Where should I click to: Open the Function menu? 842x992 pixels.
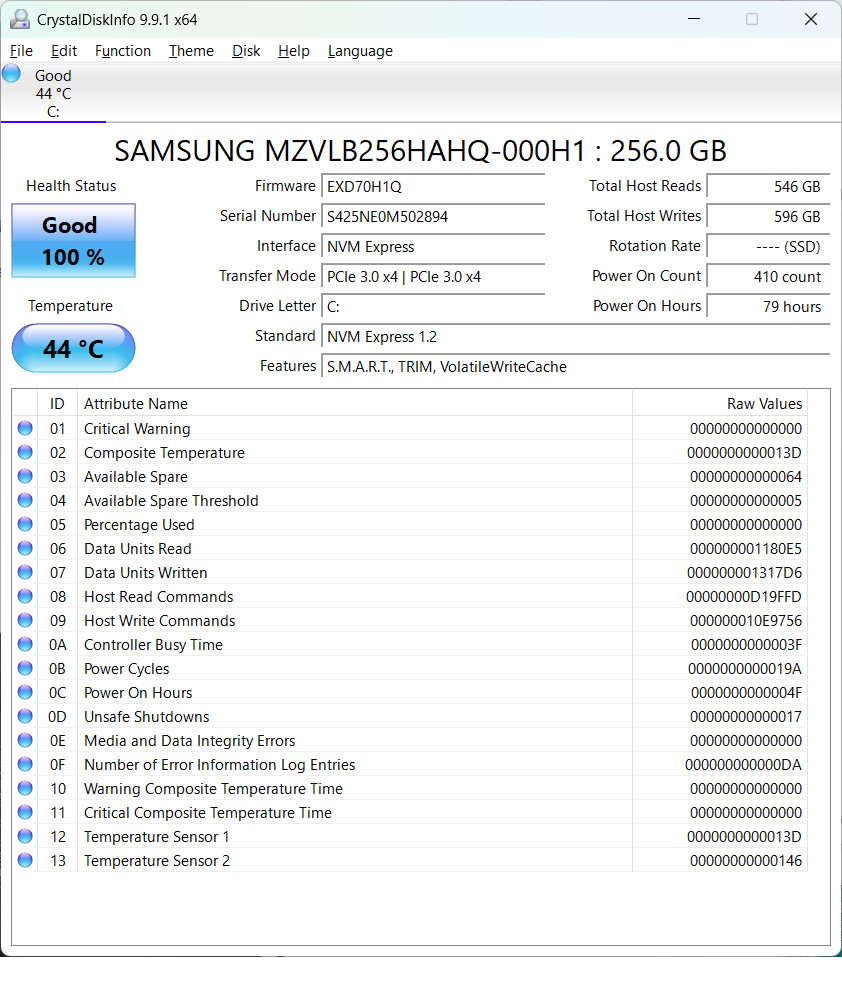[x=123, y=51]
